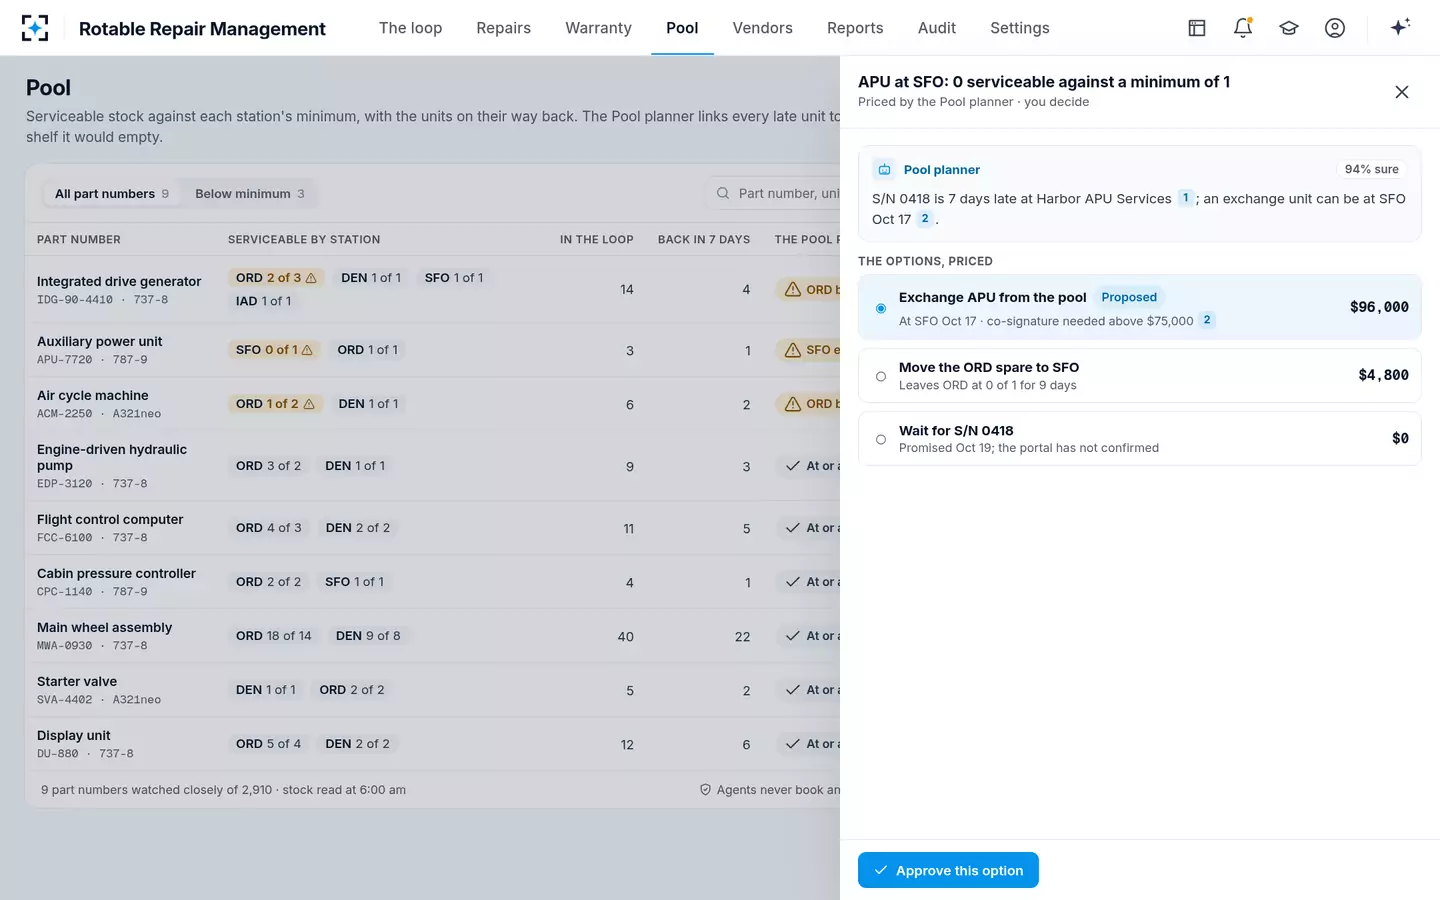Click Integrated drive generator part name

tap(119, 281)
